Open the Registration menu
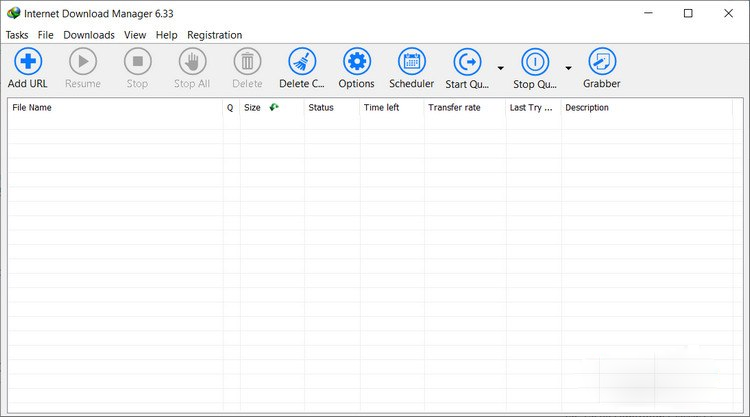 pos(215,35)
